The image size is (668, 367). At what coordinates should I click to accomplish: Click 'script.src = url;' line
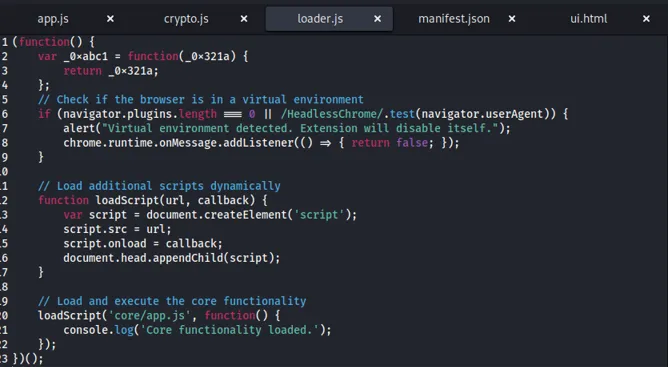(117, 229)
